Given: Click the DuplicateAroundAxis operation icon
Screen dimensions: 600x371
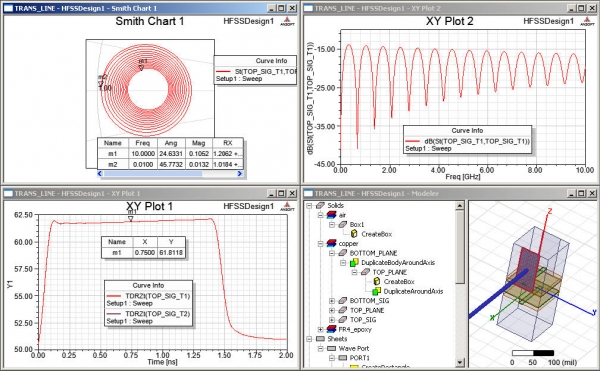Looking at the screenshot, I should pos(377,291).
